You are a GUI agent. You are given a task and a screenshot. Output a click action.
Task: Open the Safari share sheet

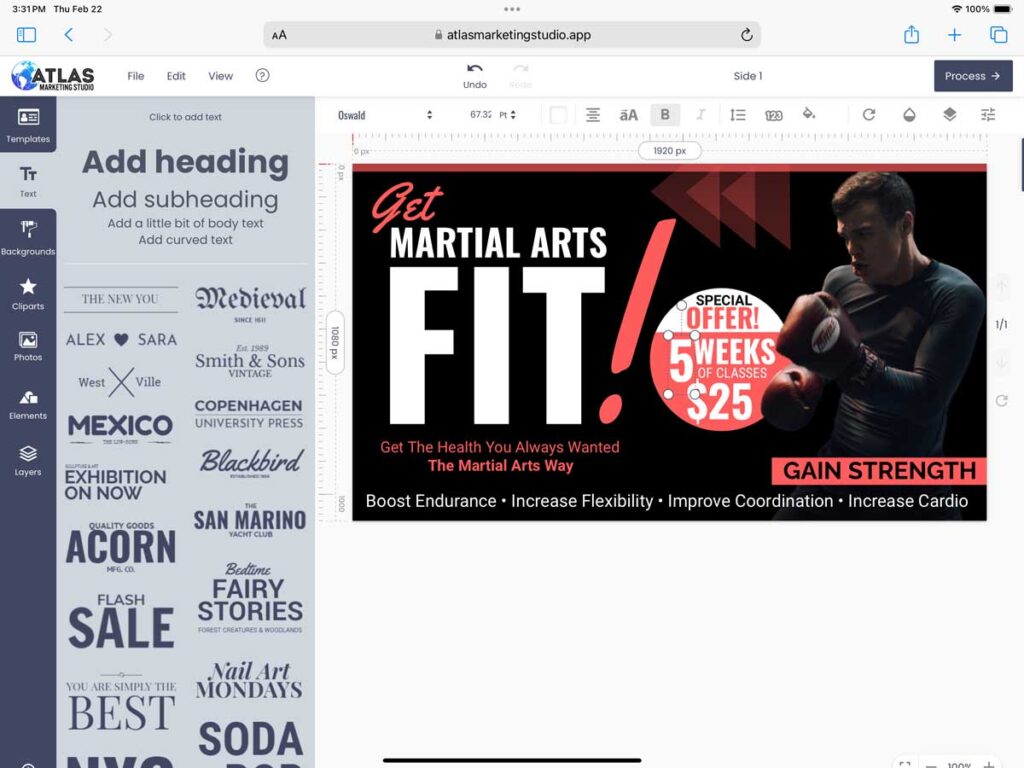coord(911,35)
